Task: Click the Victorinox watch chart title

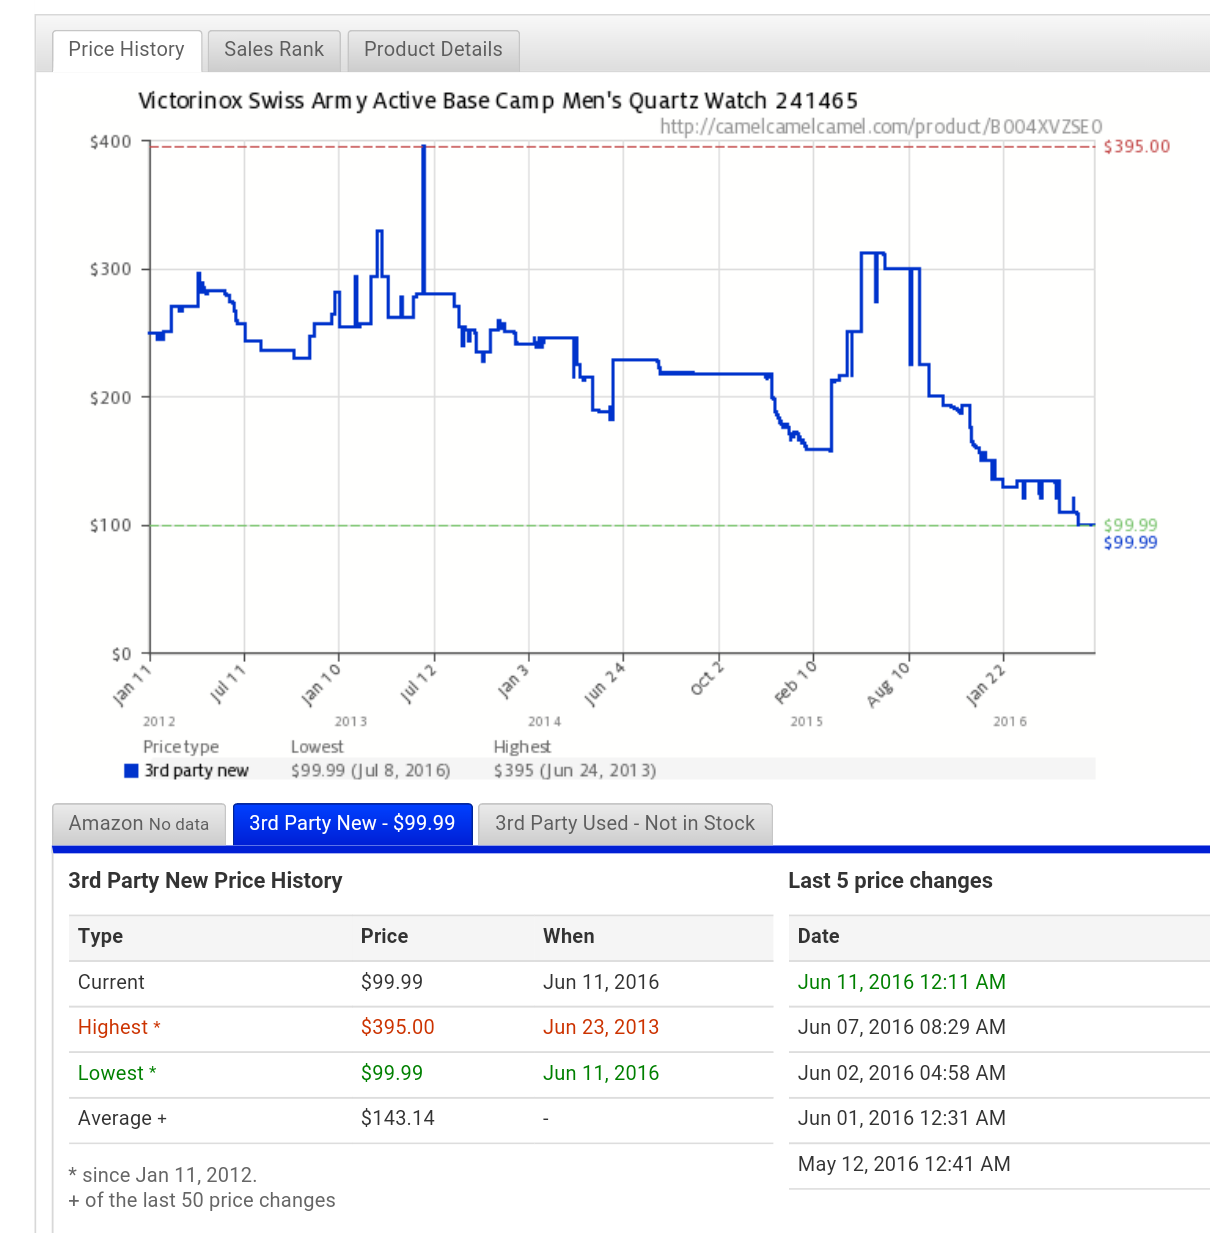Action: coord(497,101)
